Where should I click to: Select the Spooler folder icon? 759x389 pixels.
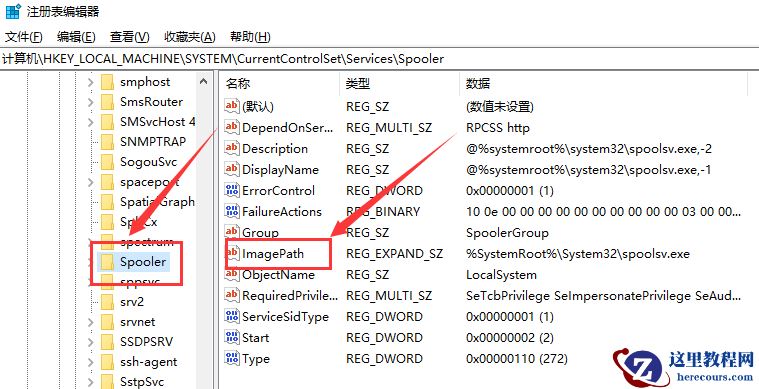[107, 262]
